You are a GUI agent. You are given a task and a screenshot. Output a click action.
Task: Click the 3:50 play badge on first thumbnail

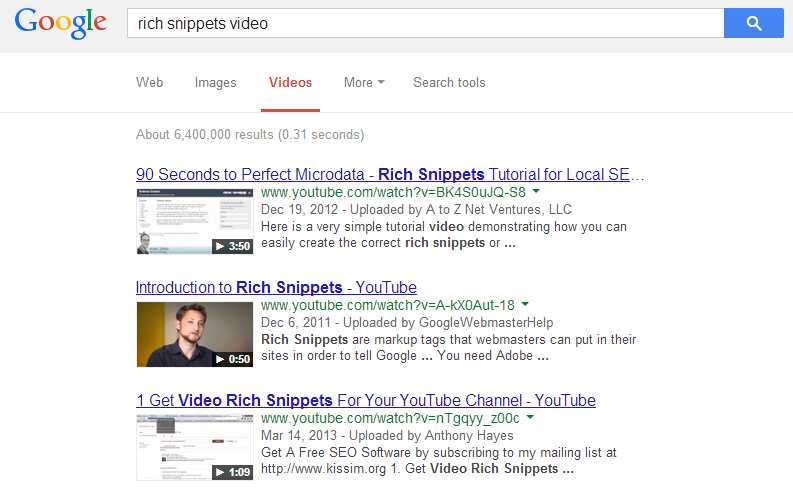[232, 246]
